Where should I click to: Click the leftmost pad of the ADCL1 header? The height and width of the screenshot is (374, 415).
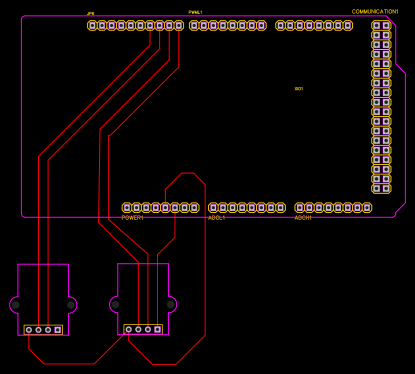pos(213,208)
